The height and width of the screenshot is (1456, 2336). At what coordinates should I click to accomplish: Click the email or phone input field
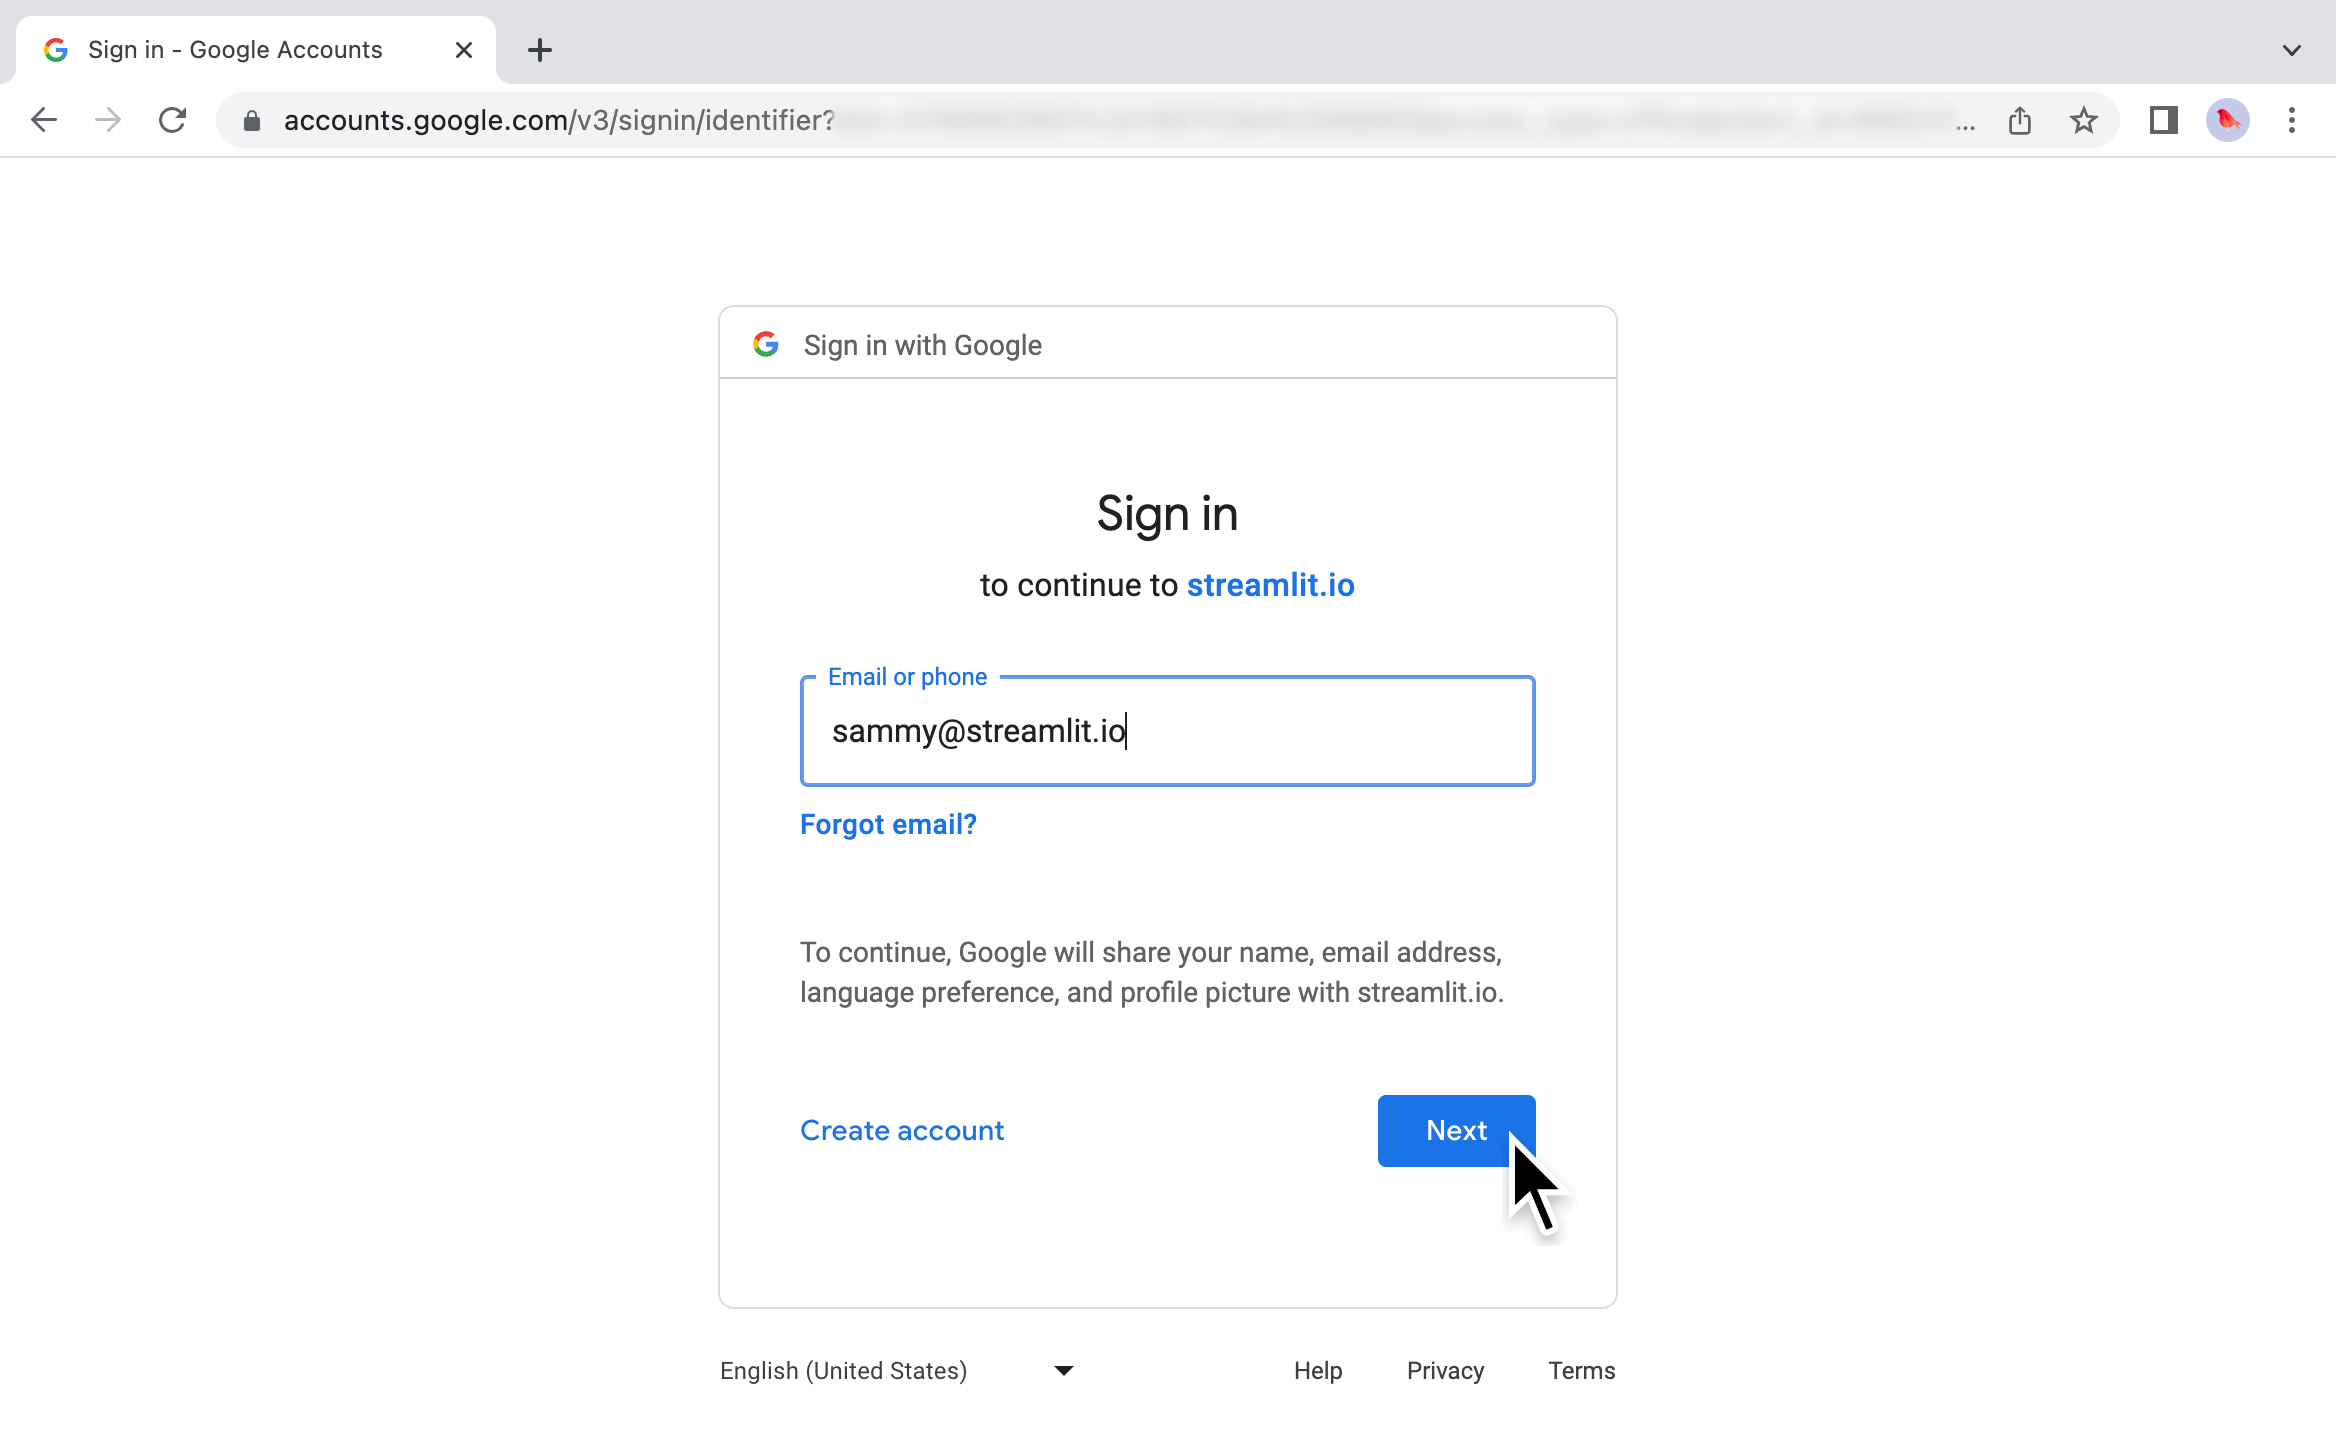(1165, 728)
